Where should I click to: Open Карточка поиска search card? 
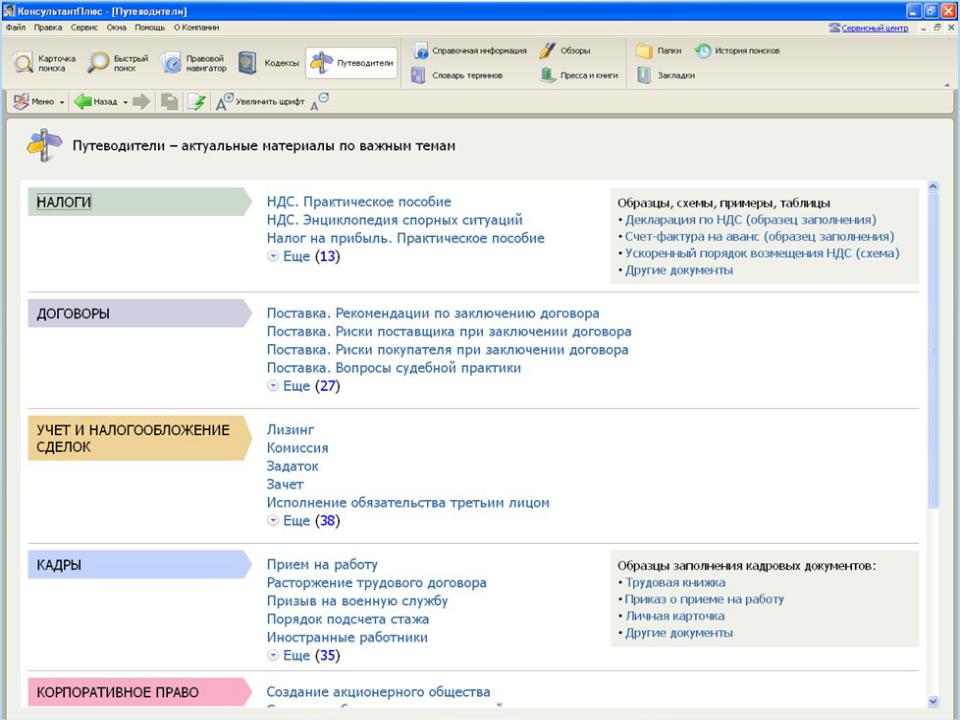pyautogui.click(x=45, y=63)
